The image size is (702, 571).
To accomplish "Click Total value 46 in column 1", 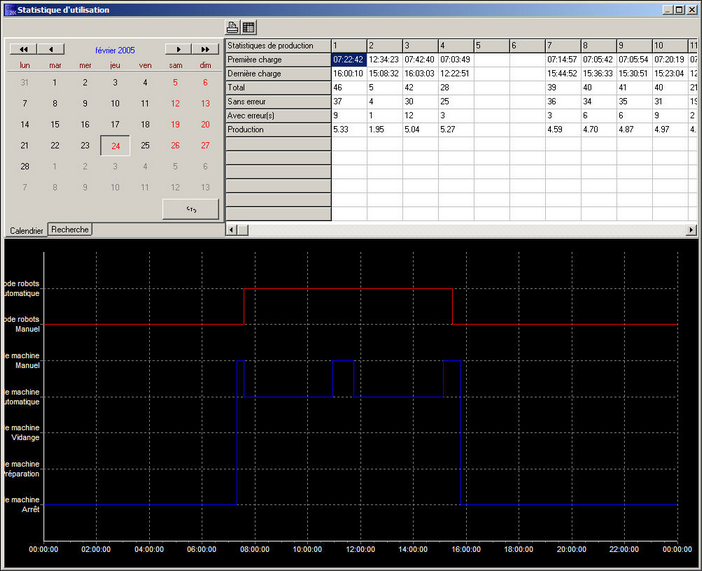I will tap(349, 87).
